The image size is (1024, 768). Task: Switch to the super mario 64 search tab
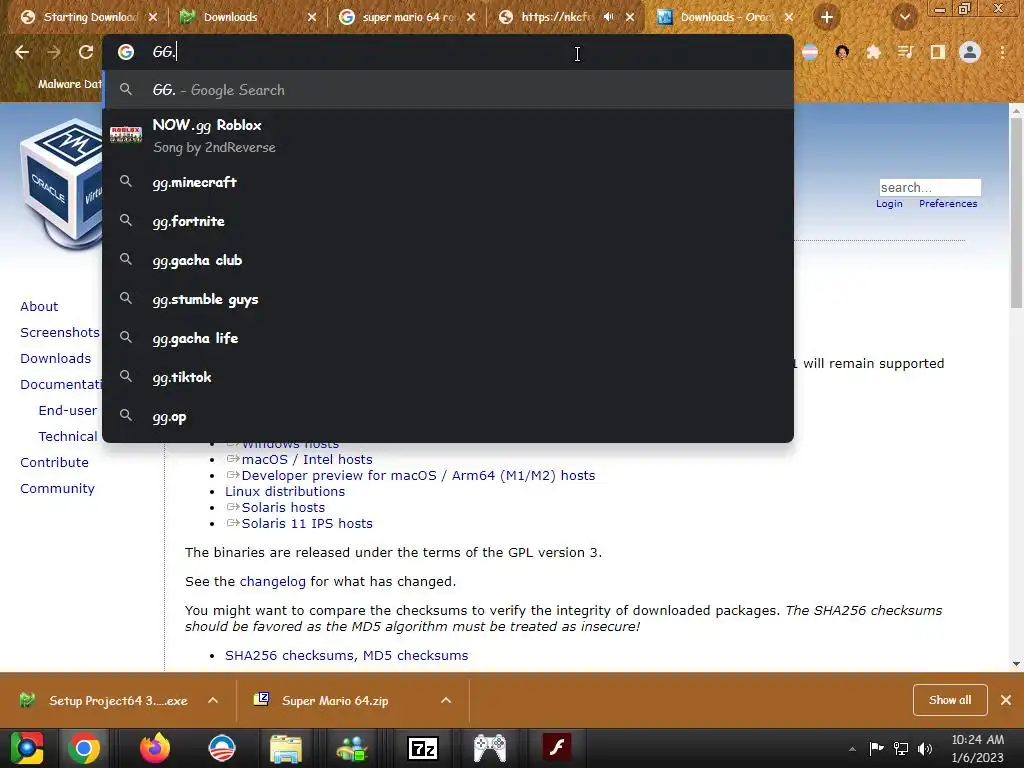408,17
